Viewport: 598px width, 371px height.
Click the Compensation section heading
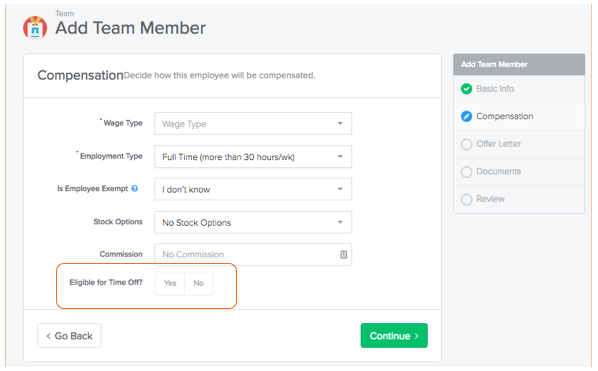(x=80, y=75)
